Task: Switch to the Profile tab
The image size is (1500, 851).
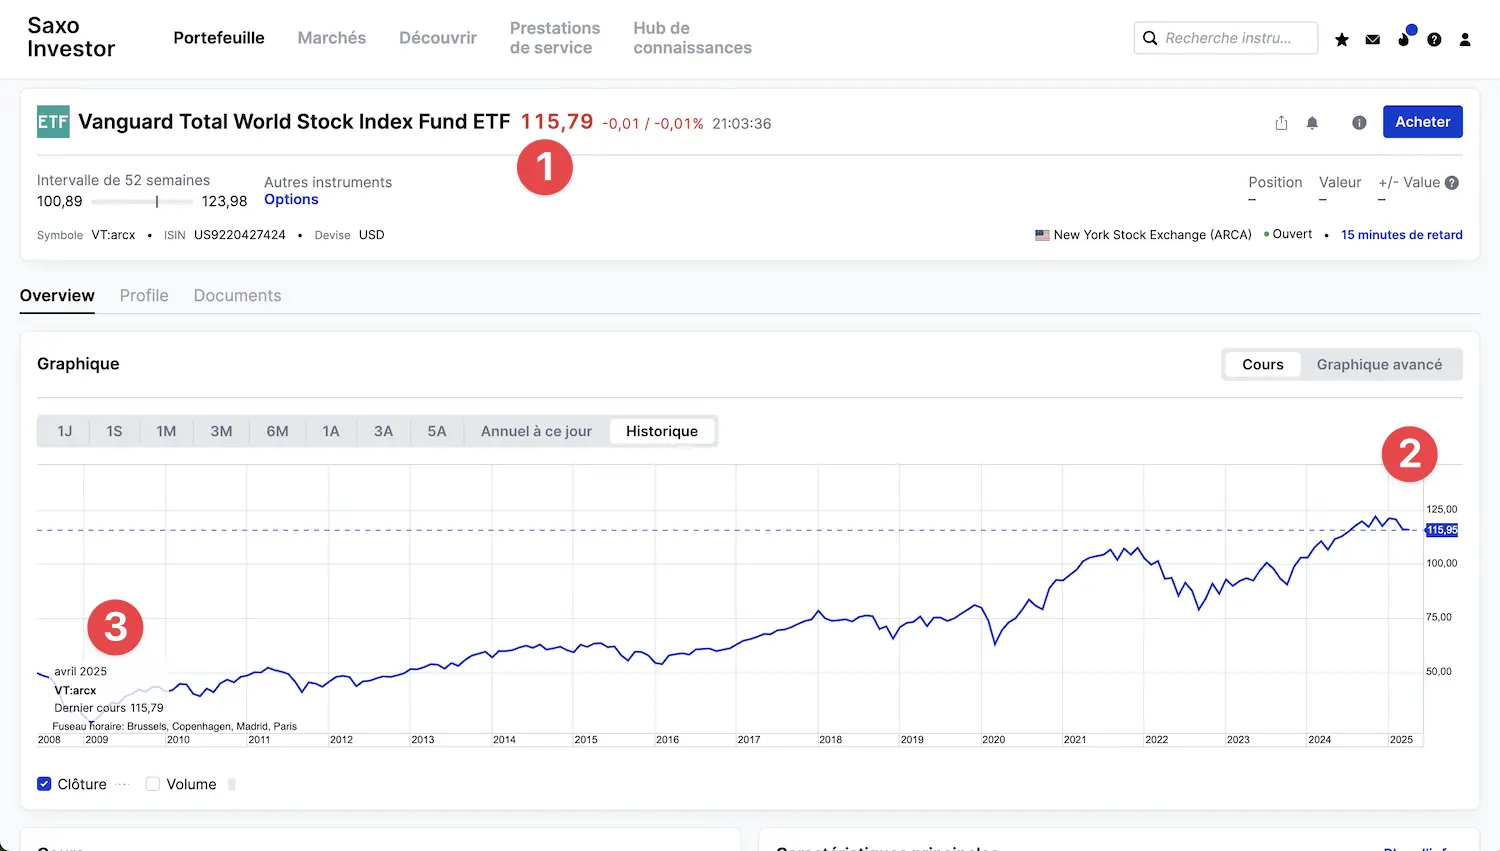Action: [144, 296]
